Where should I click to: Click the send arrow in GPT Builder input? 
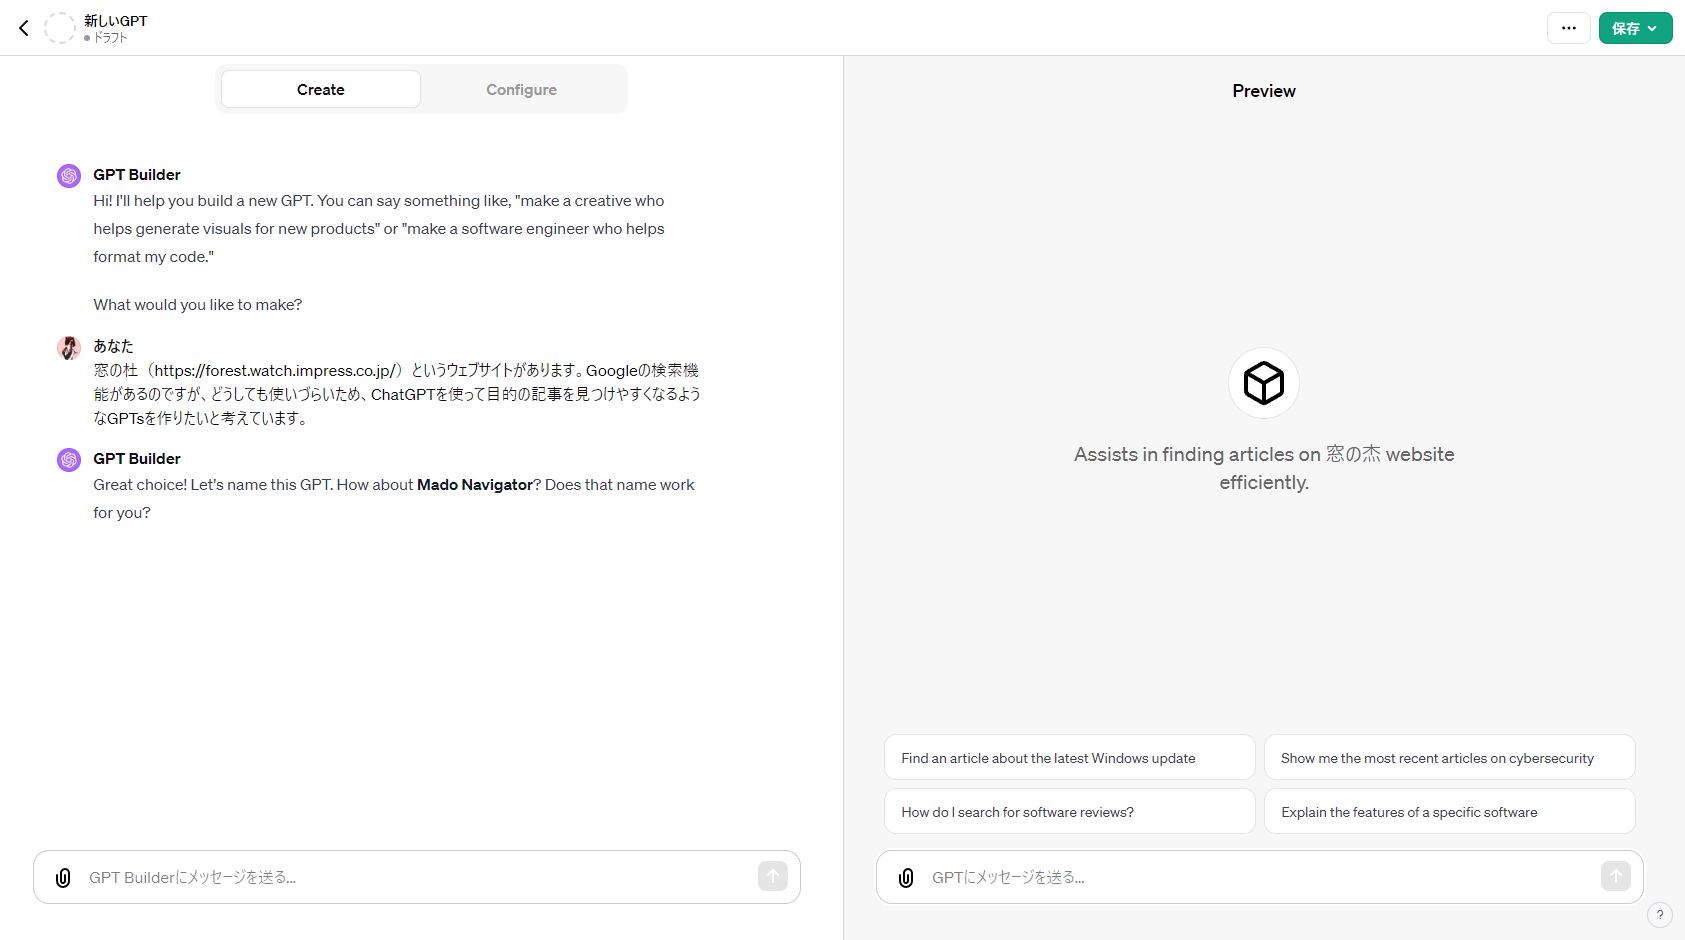[772, 876]
